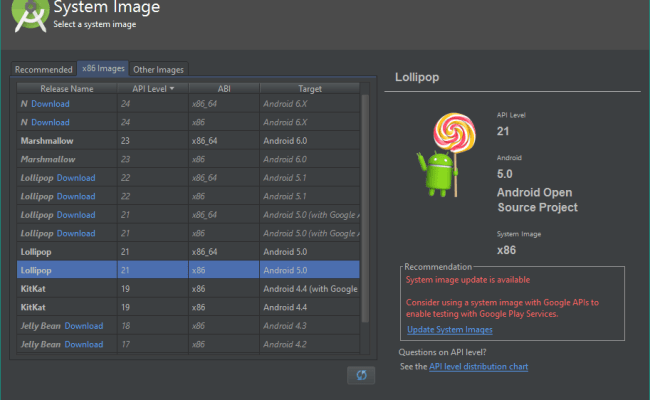Image resolution: width=650 pixels, height=400 pixels.
Task: Click the Jelly Bean API 17 release name
Action: click(x=41, y=344)
